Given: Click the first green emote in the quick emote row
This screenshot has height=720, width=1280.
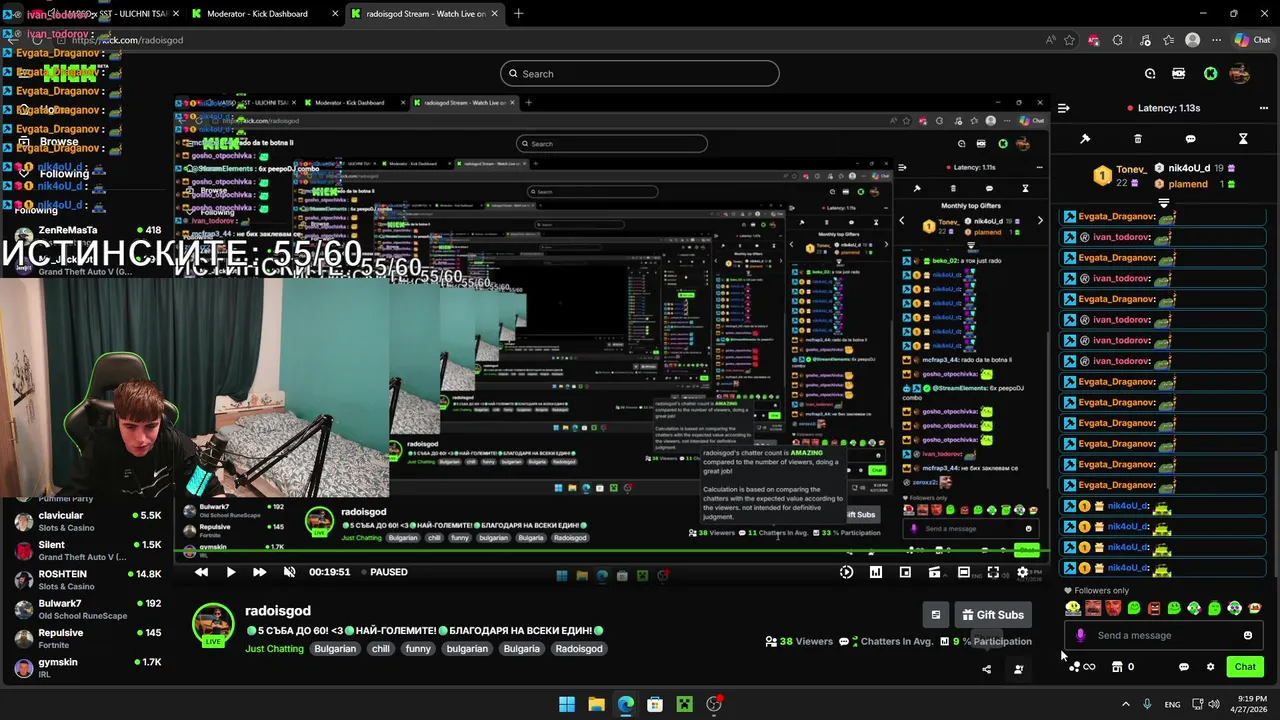Looking at the screenshot, I should click(1133, 607).
